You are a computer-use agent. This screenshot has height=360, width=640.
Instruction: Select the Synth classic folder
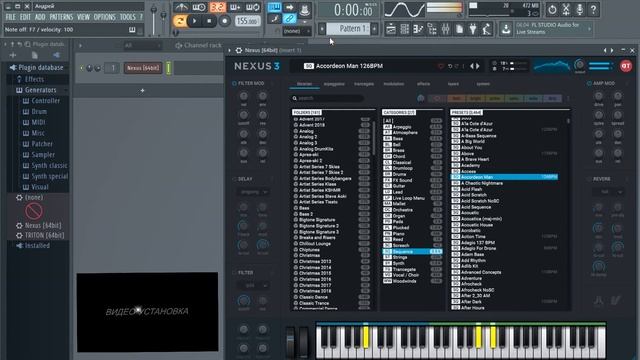[x=49, y=165]
